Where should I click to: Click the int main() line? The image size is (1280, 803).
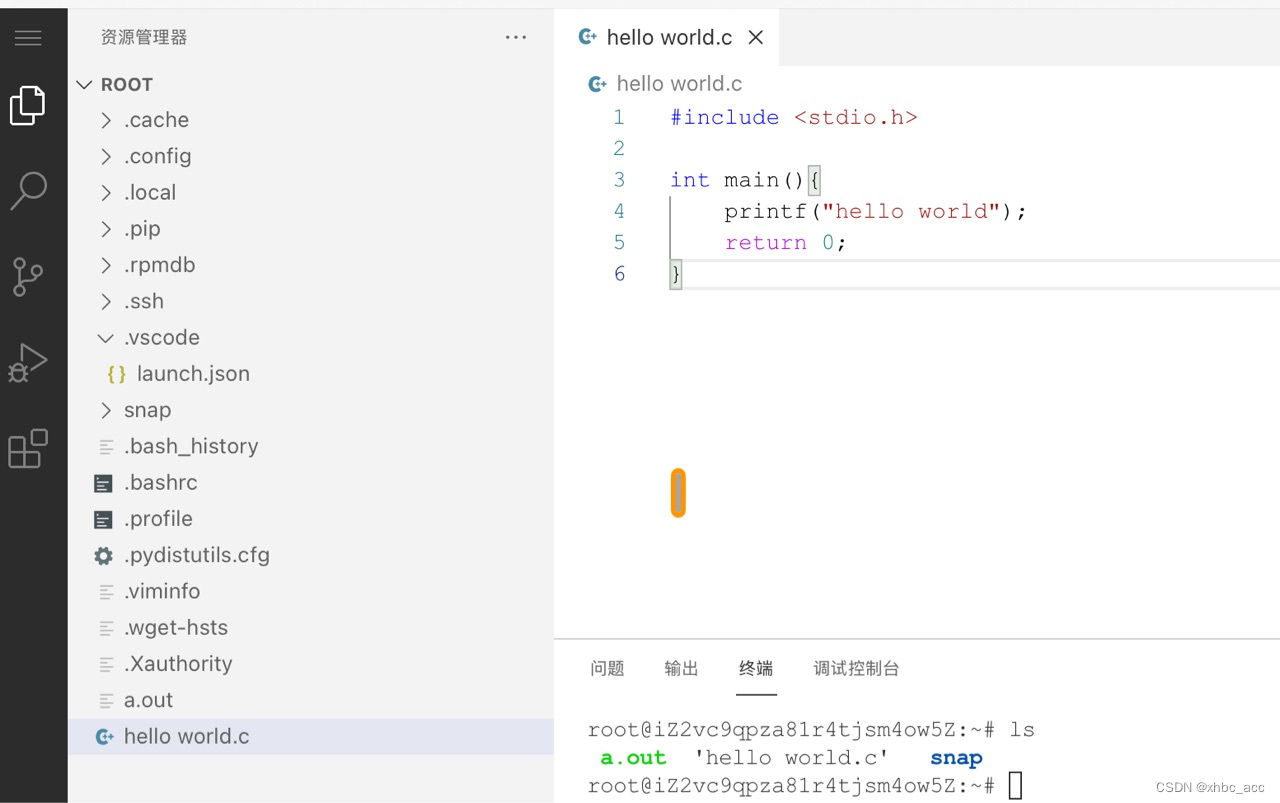[x=745, y=180]
